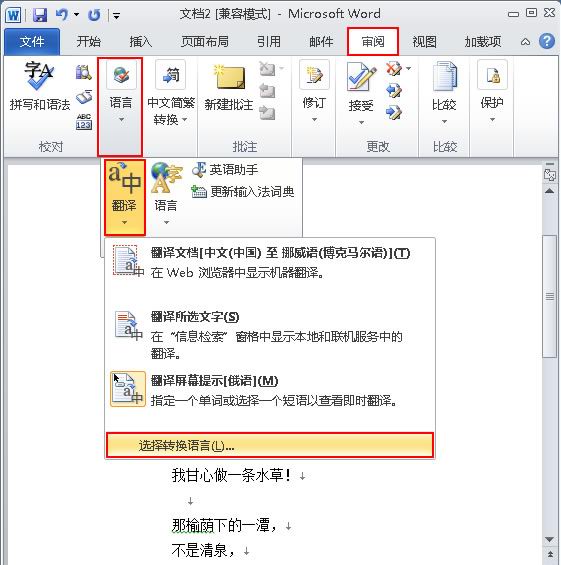Open Word Help with the question mark icon
561x565 pixels.
tap(547, 41)
